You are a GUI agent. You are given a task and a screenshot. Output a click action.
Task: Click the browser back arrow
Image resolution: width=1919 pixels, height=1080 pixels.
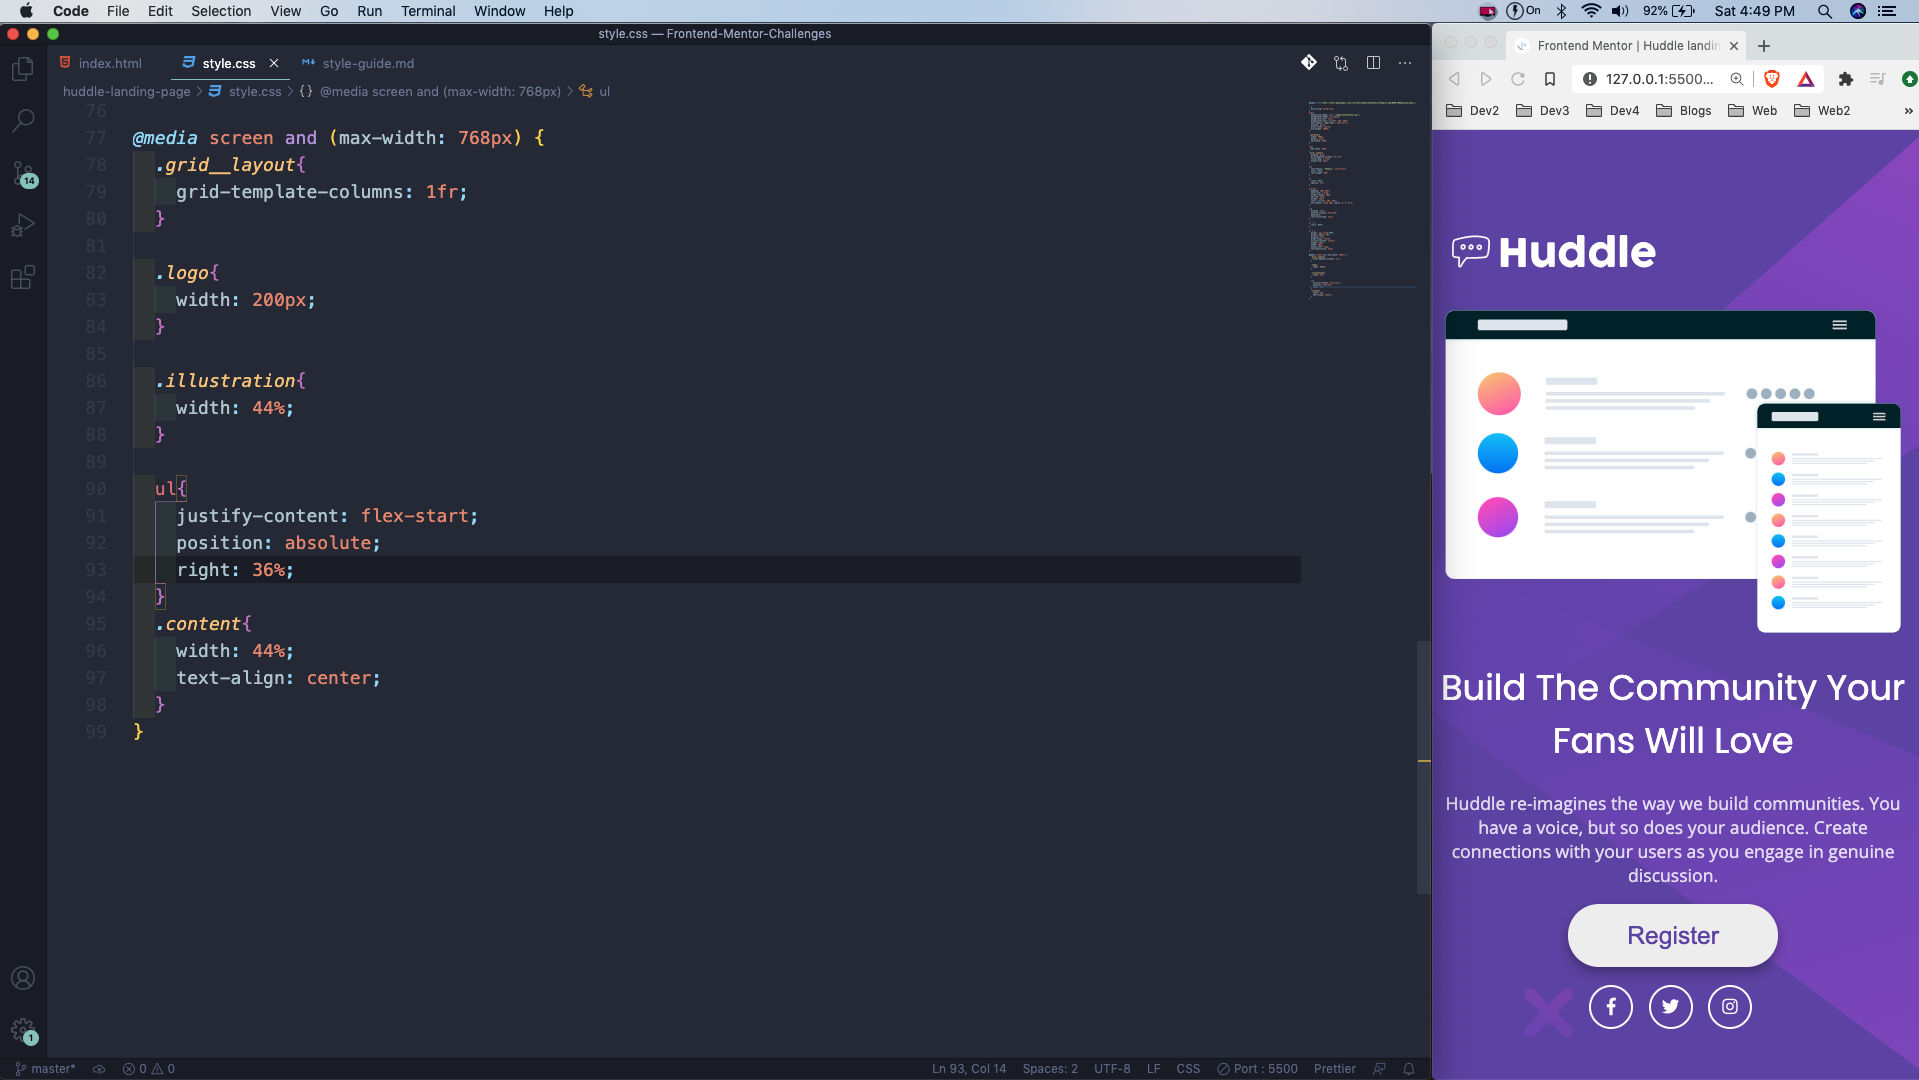(x=1455, y=79)
